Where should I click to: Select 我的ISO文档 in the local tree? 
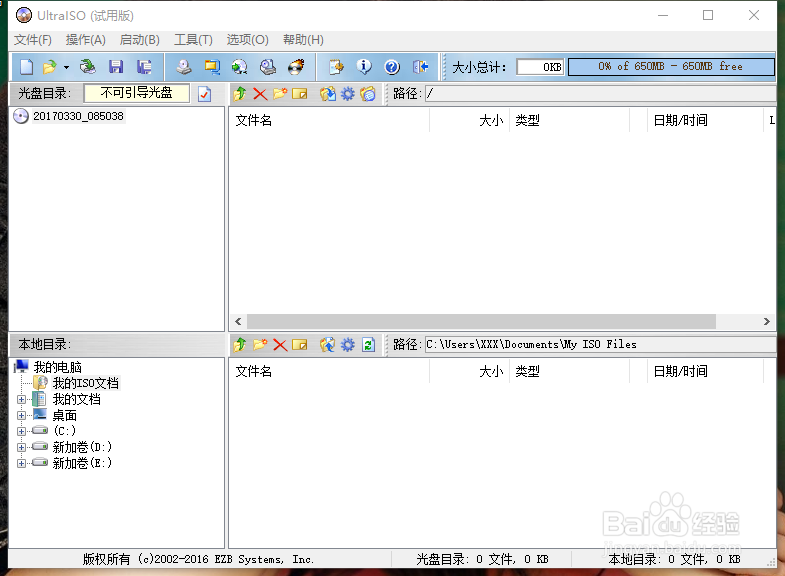tap(86, 383)
